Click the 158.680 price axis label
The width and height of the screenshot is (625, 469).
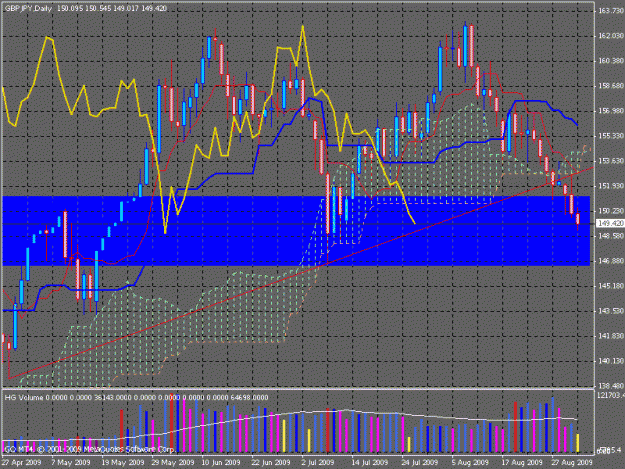click(611, 86)
